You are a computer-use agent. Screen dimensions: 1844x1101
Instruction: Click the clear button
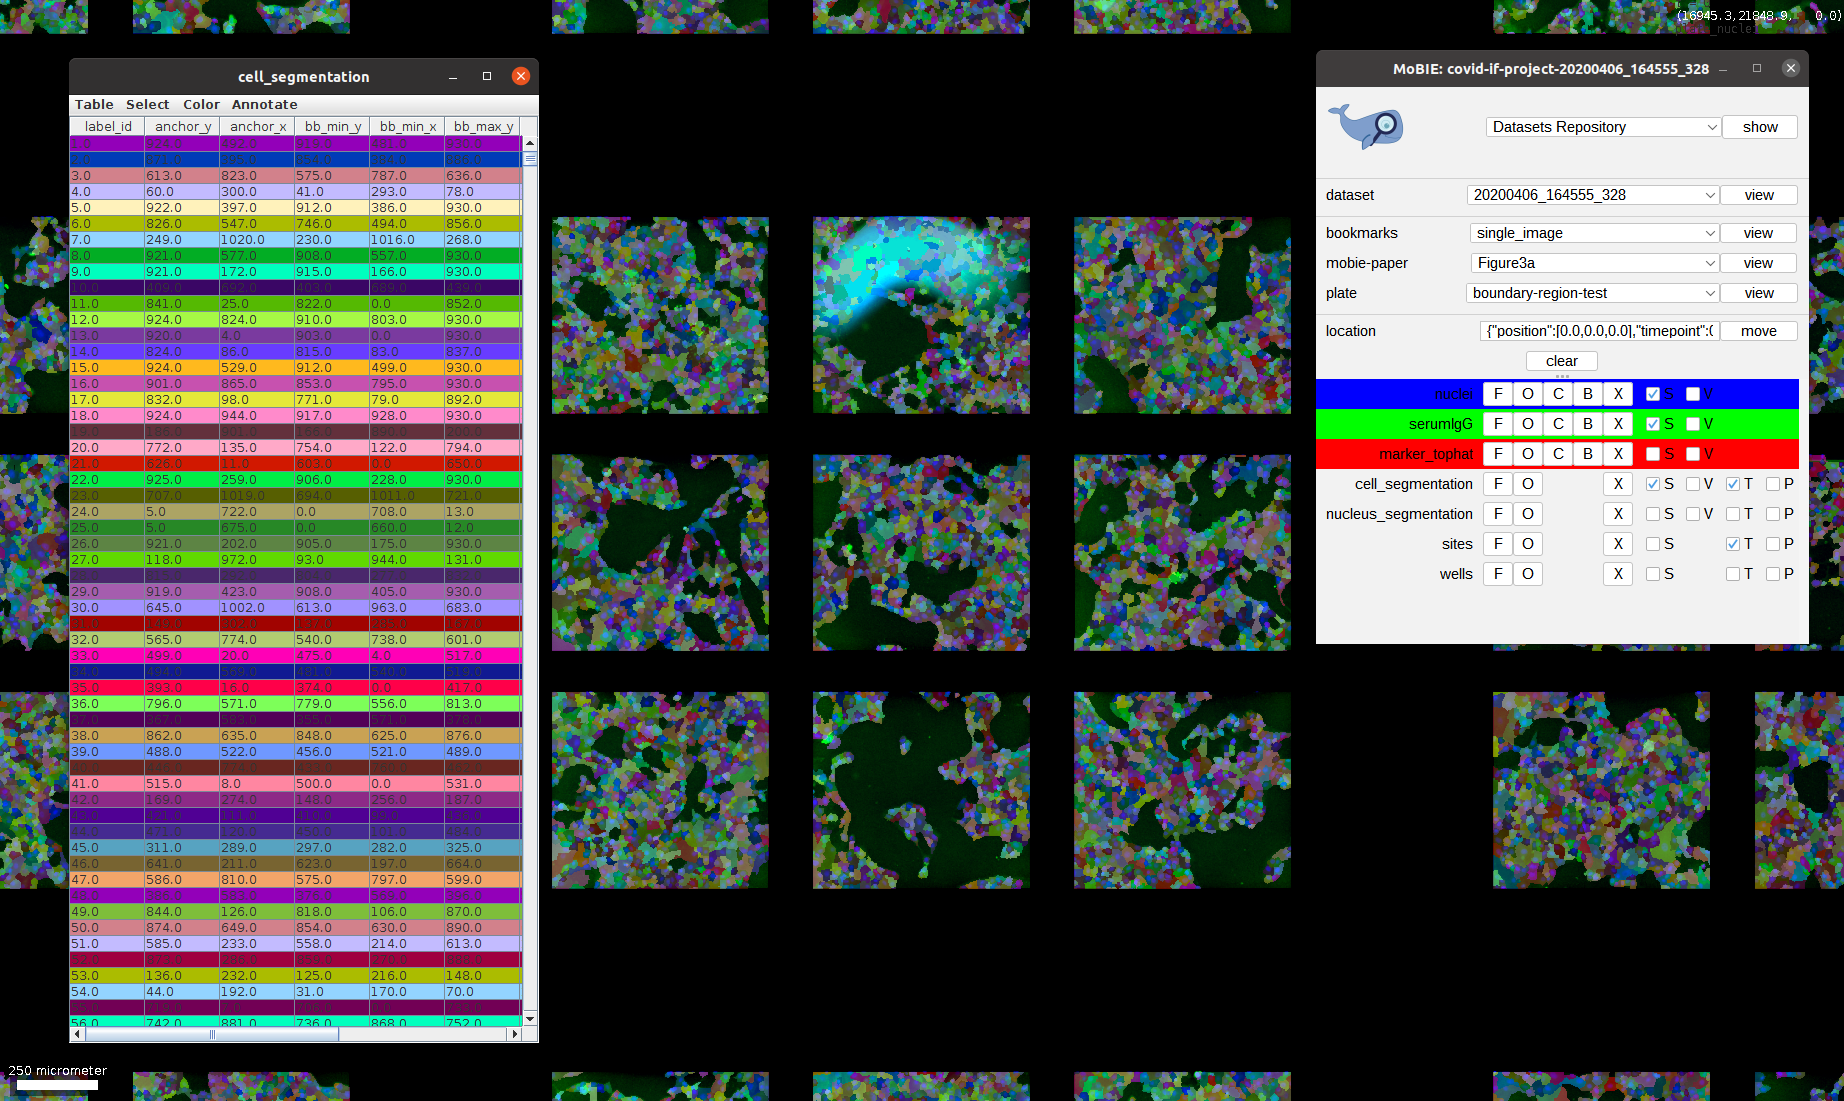pos(1561,361)
